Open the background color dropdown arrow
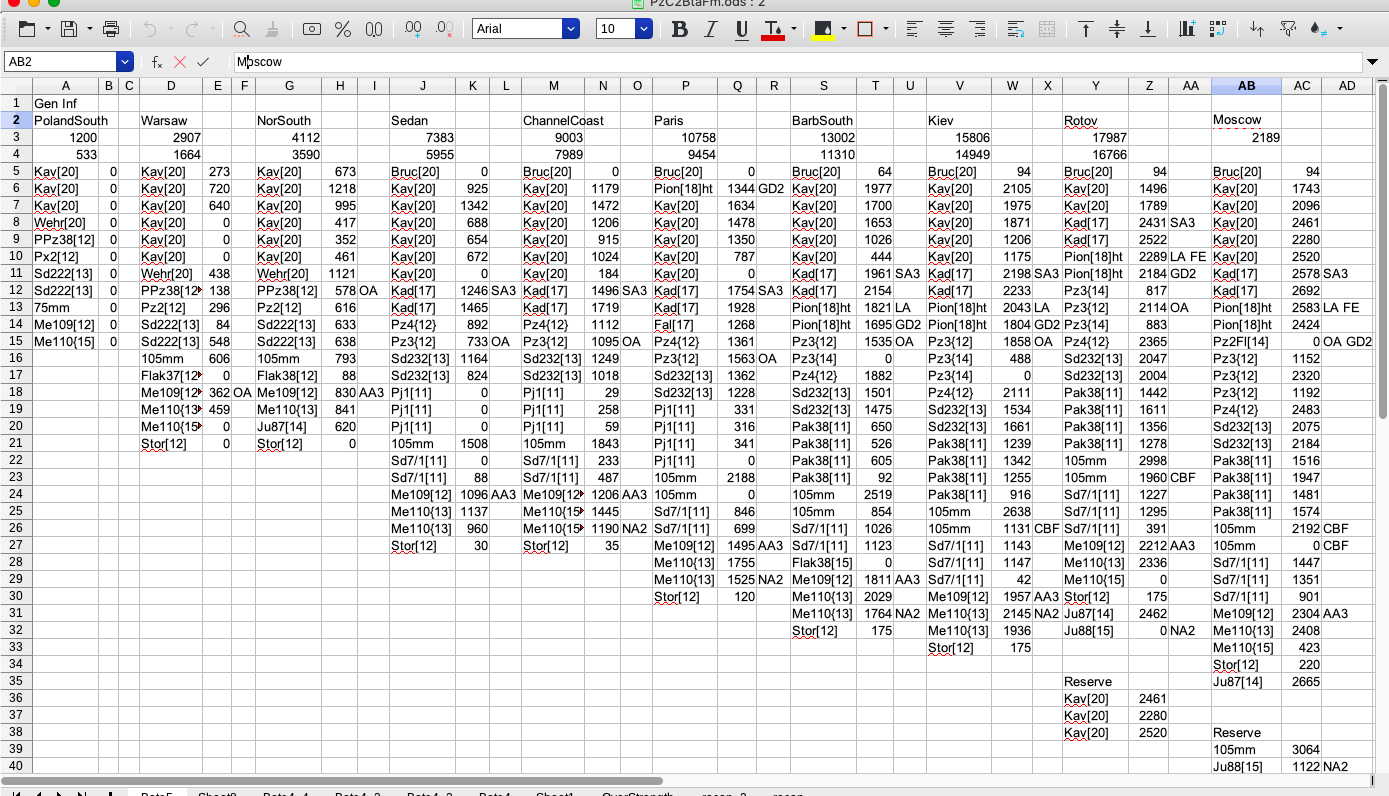The image size is (1389, 796). point(843,29)
